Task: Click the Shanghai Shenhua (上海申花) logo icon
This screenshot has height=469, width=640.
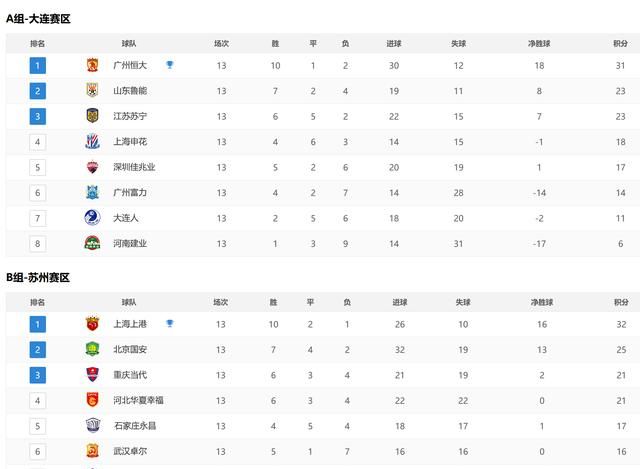Action: [x=93, y=142]
